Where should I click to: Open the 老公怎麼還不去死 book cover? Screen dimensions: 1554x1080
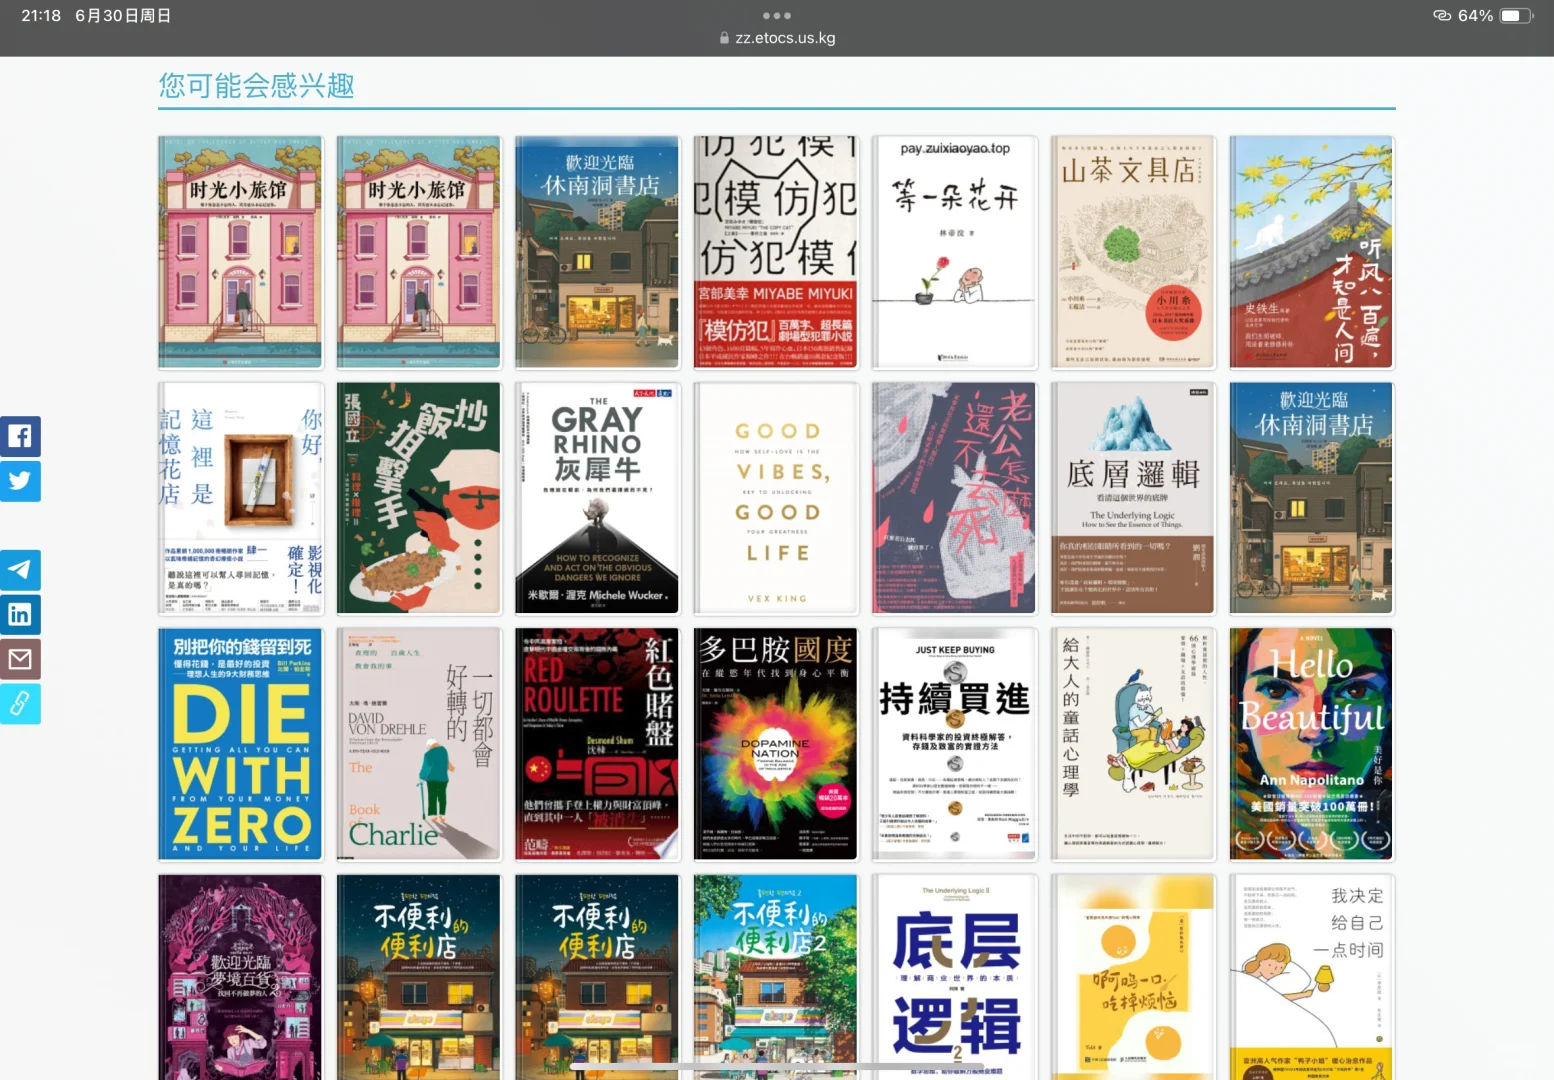pyautogui.click(x=954, y=498)
